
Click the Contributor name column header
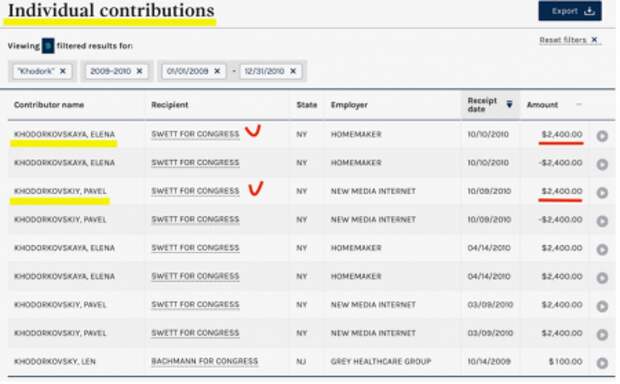[49, 105]
